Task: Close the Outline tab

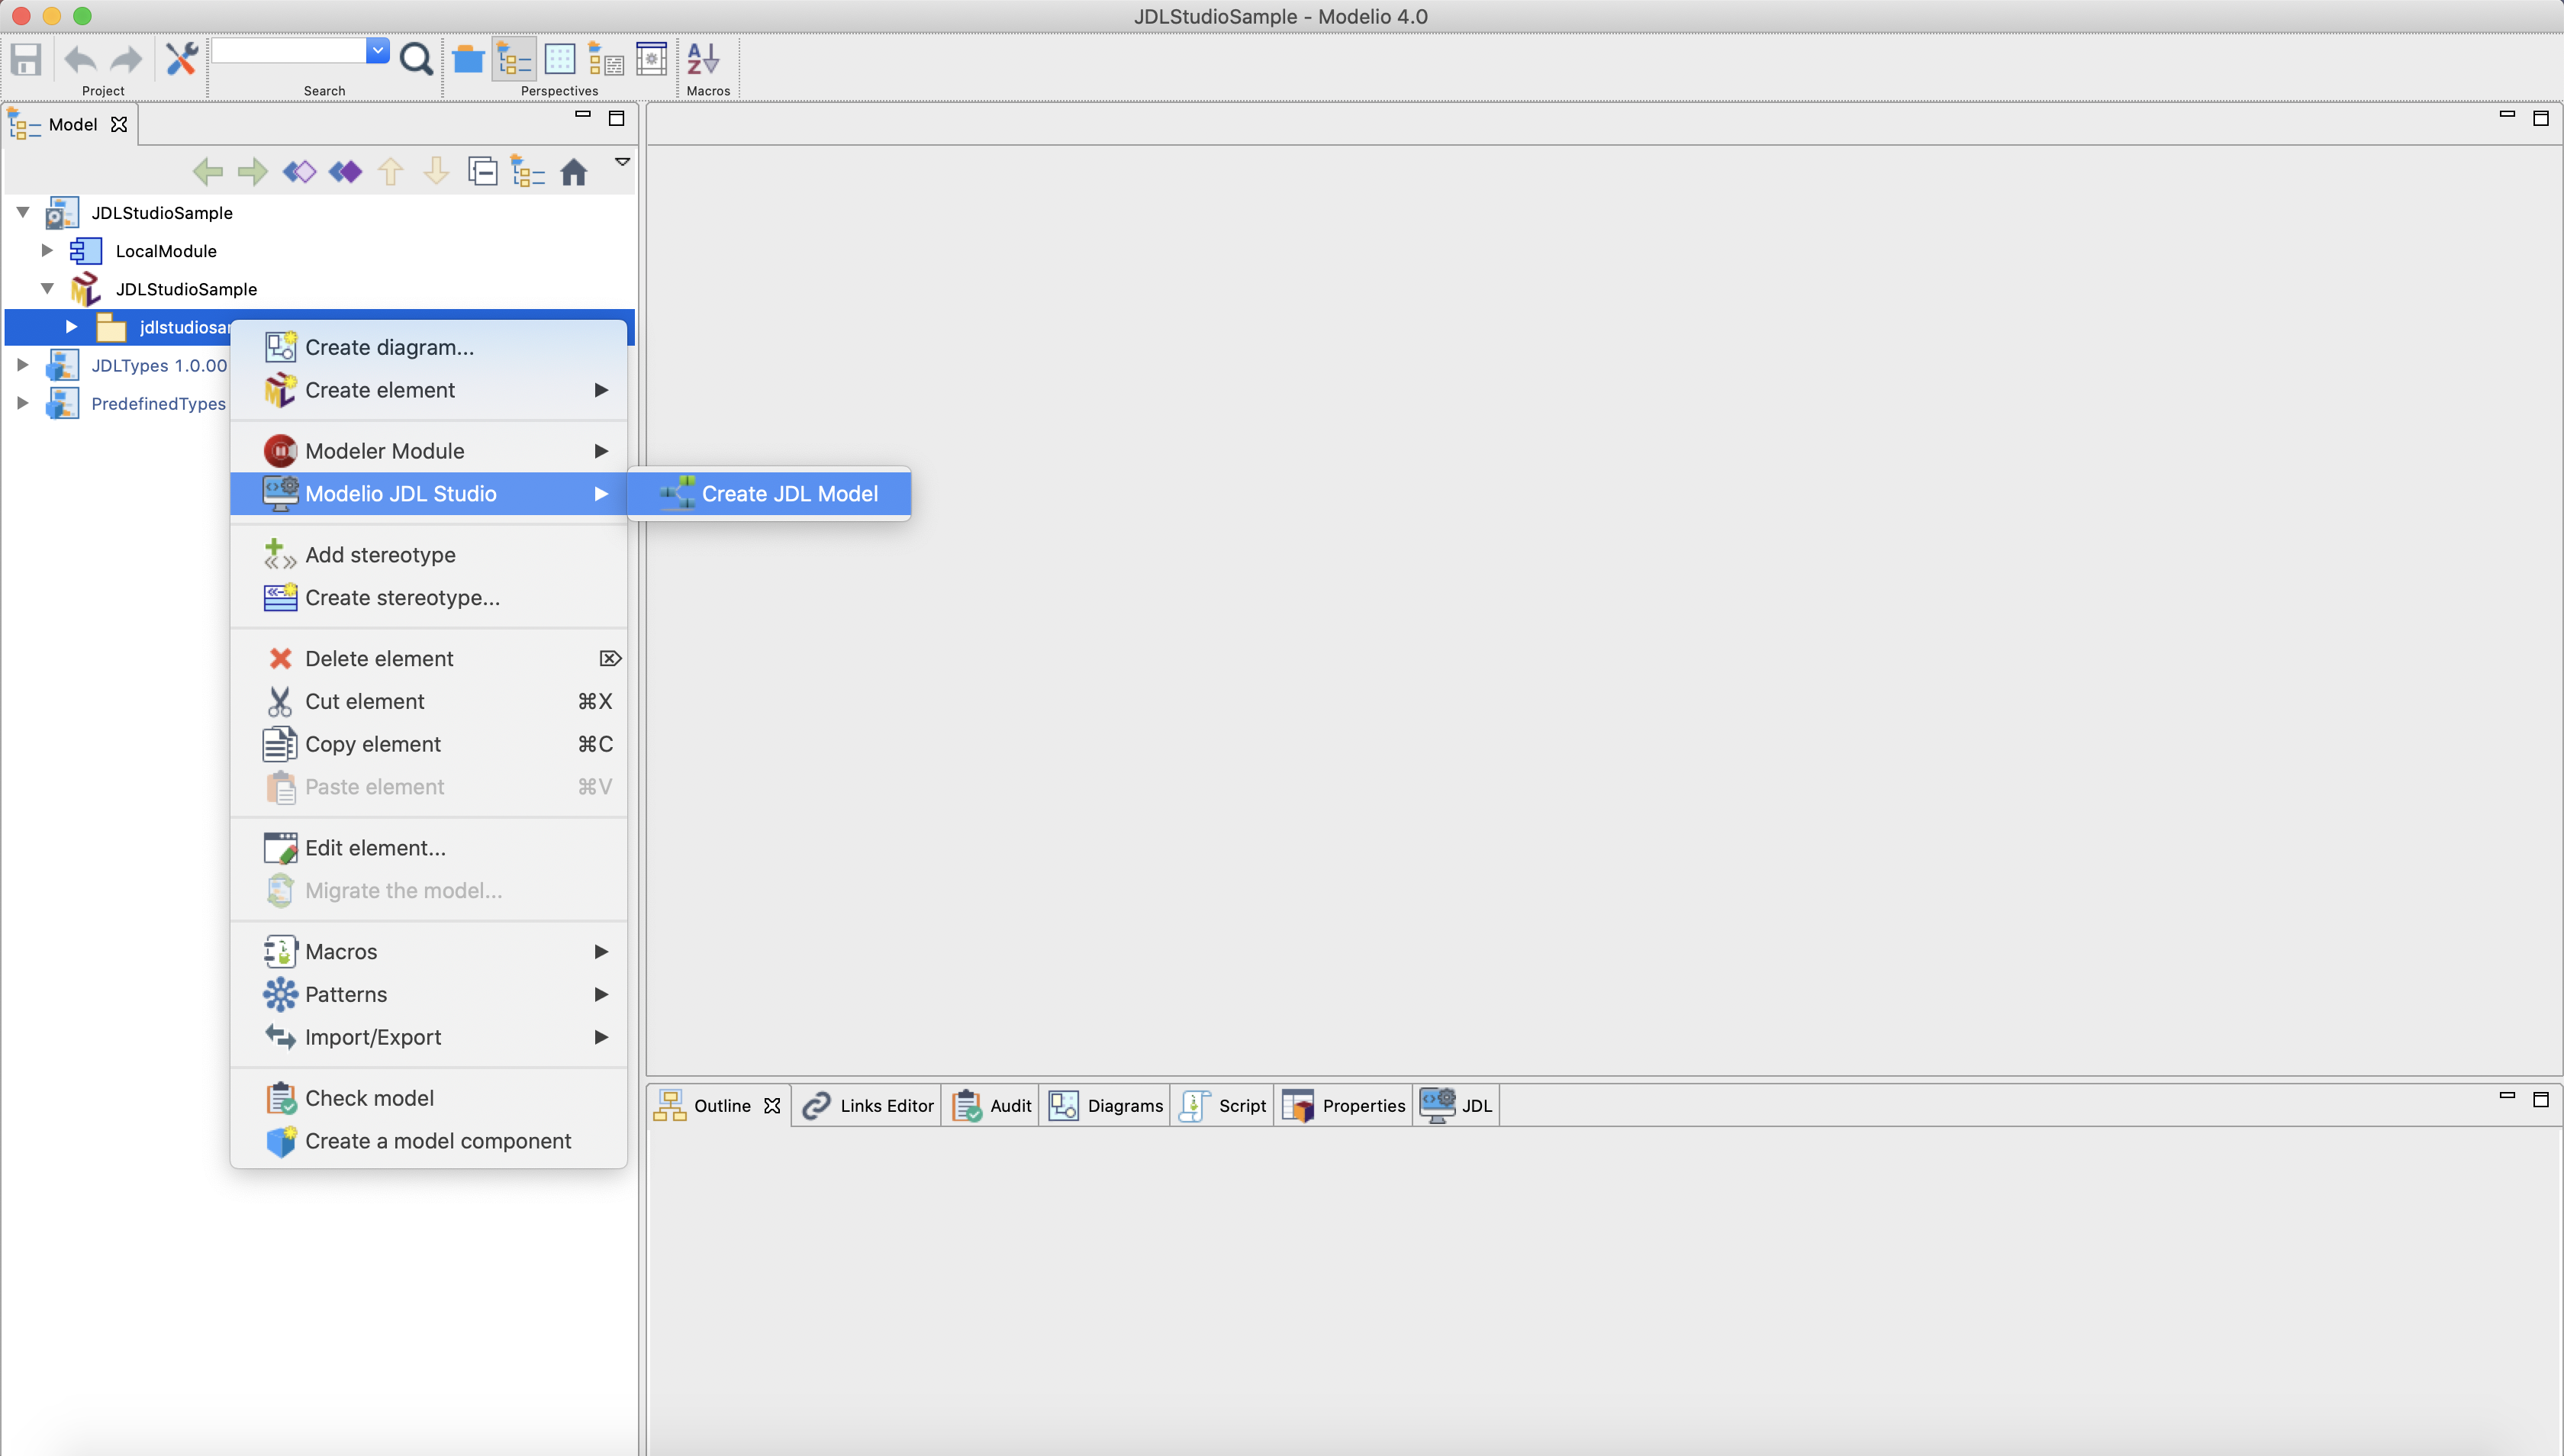Action: (x=772, y=1106)
